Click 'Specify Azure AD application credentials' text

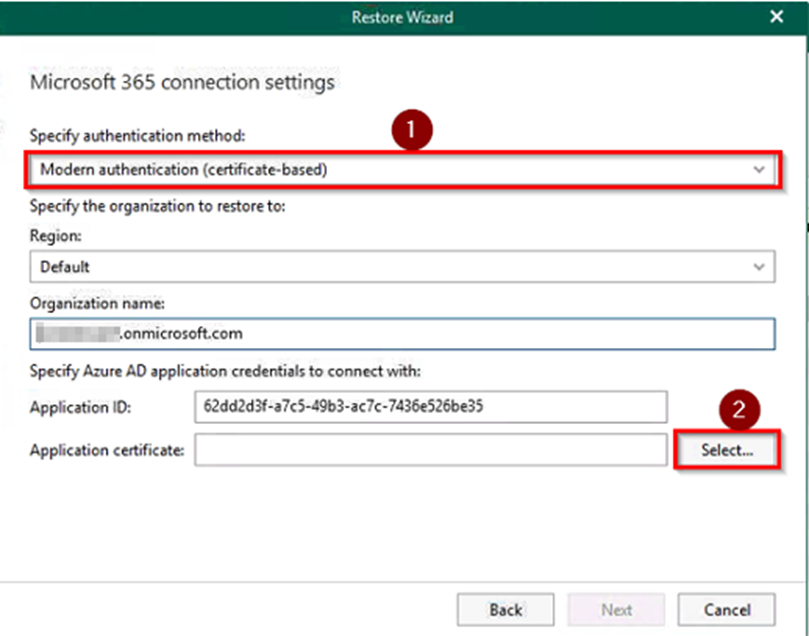tap(225, 371)
